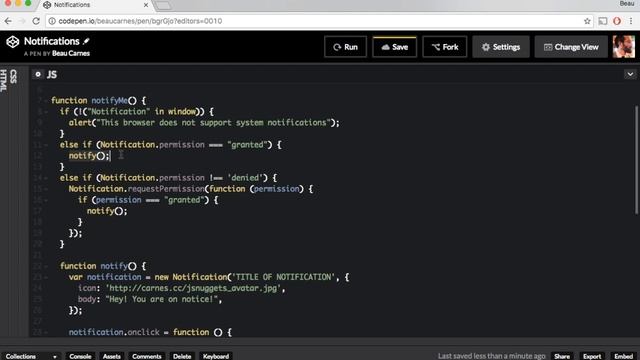Reload the browser page

pos(36,21)
